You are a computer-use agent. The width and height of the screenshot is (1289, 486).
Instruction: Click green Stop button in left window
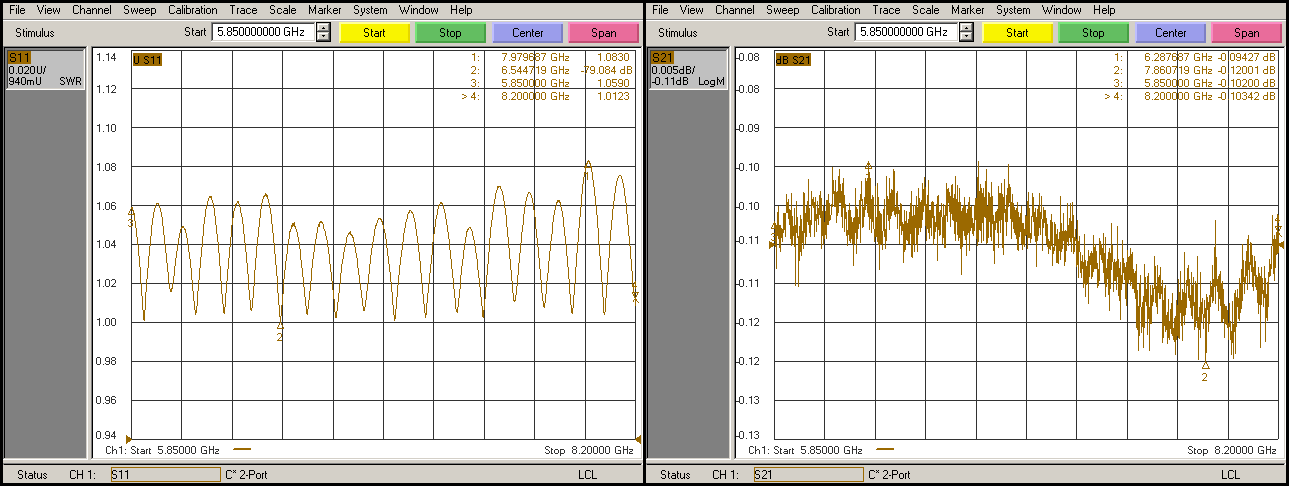tap(451, 32)
